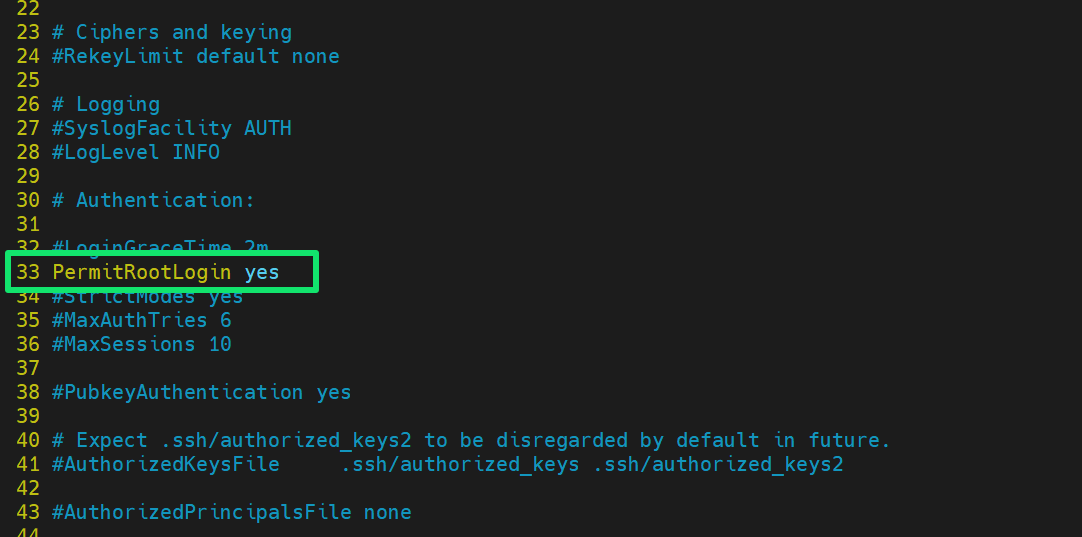Select the #SyslogFacility AUTH line
Screen dimensions: 1082x537
point(171,128)
